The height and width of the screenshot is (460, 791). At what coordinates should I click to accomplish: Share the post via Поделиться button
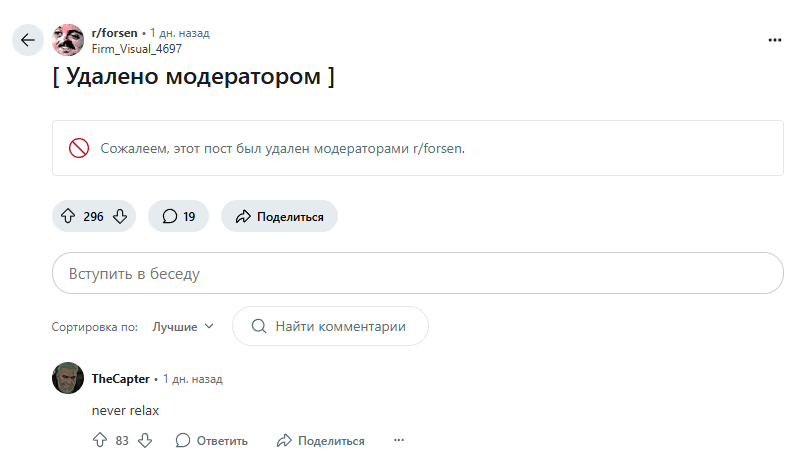[279, 216]
